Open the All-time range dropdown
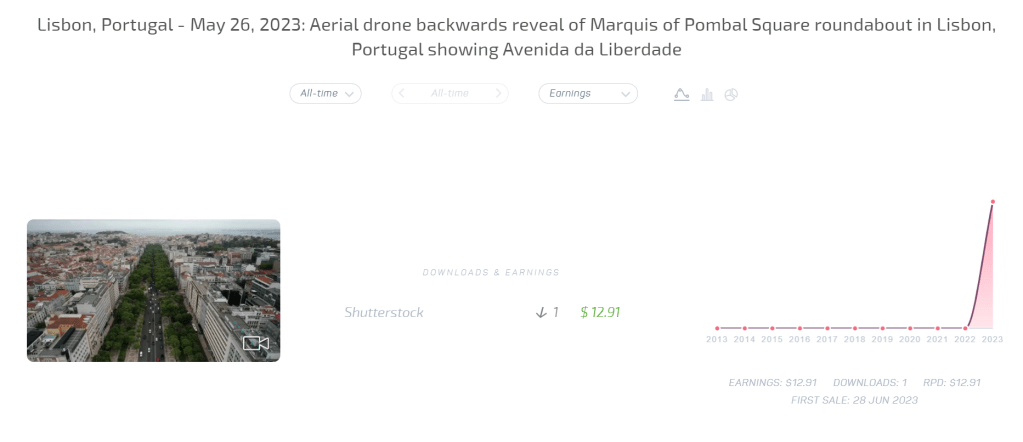 [x=325, y=93]
